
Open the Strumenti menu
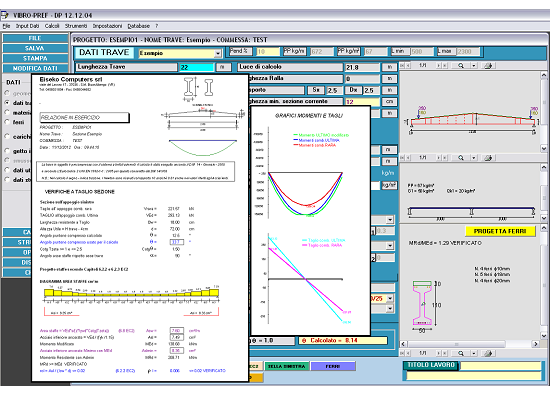[x=76, y=26]
